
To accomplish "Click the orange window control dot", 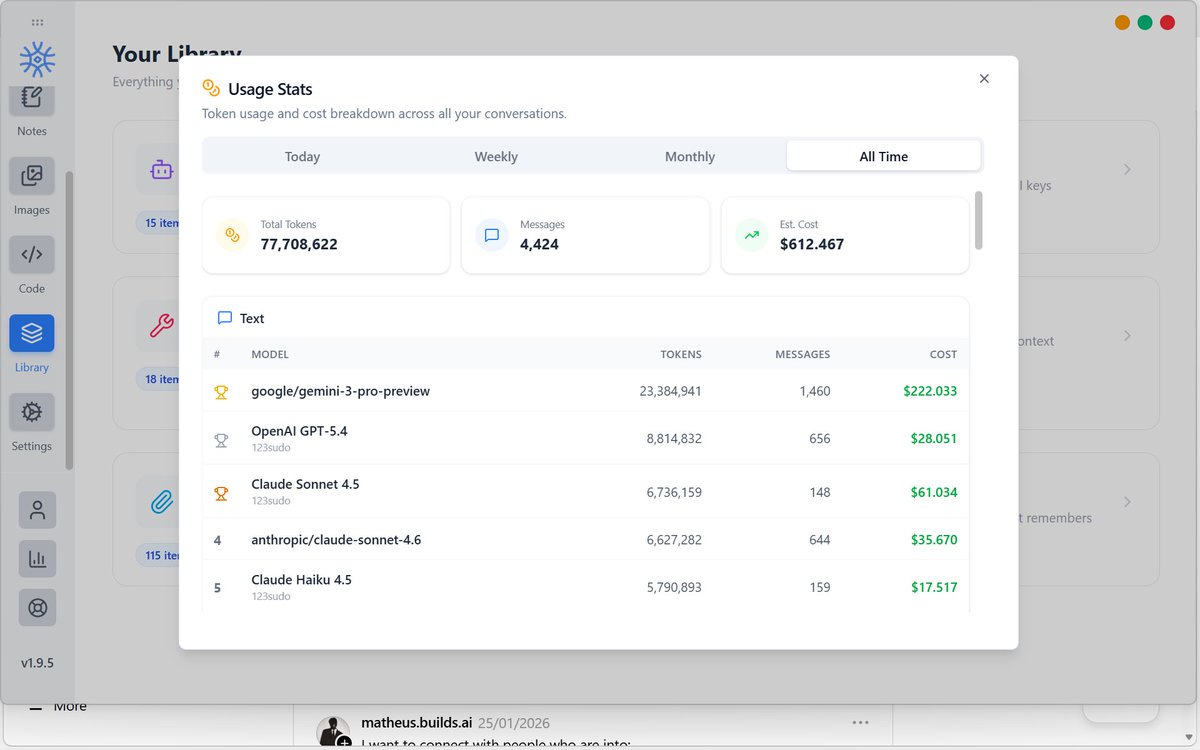I will coord(1123,22).
